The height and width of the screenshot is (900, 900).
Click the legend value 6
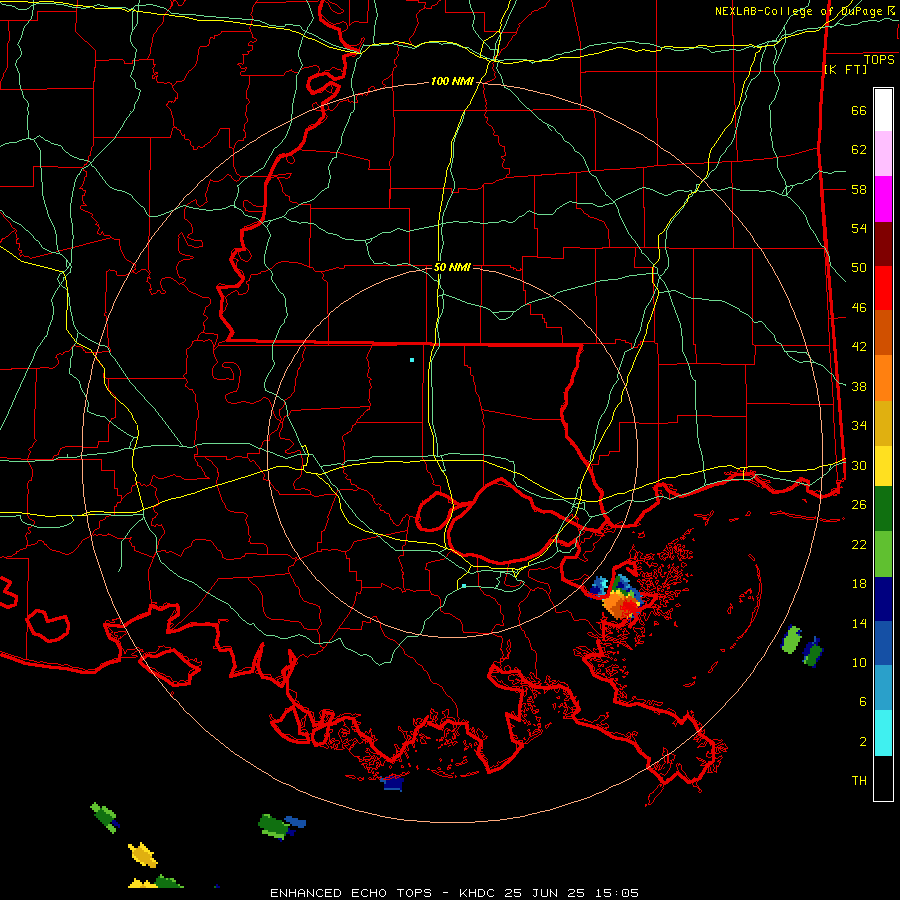pyautogui.click(x=863, y=702)
